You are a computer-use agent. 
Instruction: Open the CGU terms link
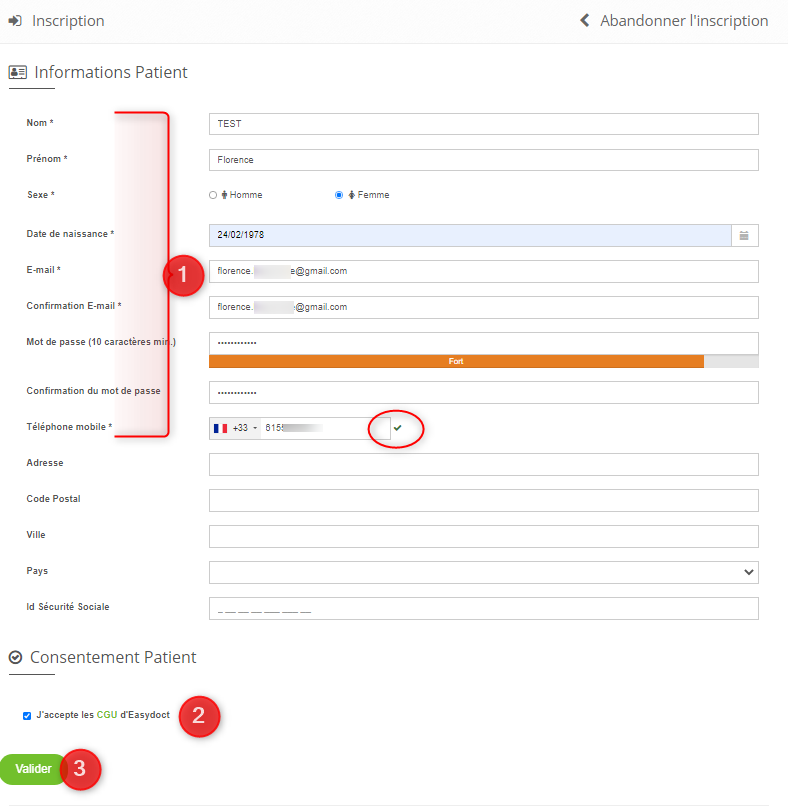tap(107, 716)
